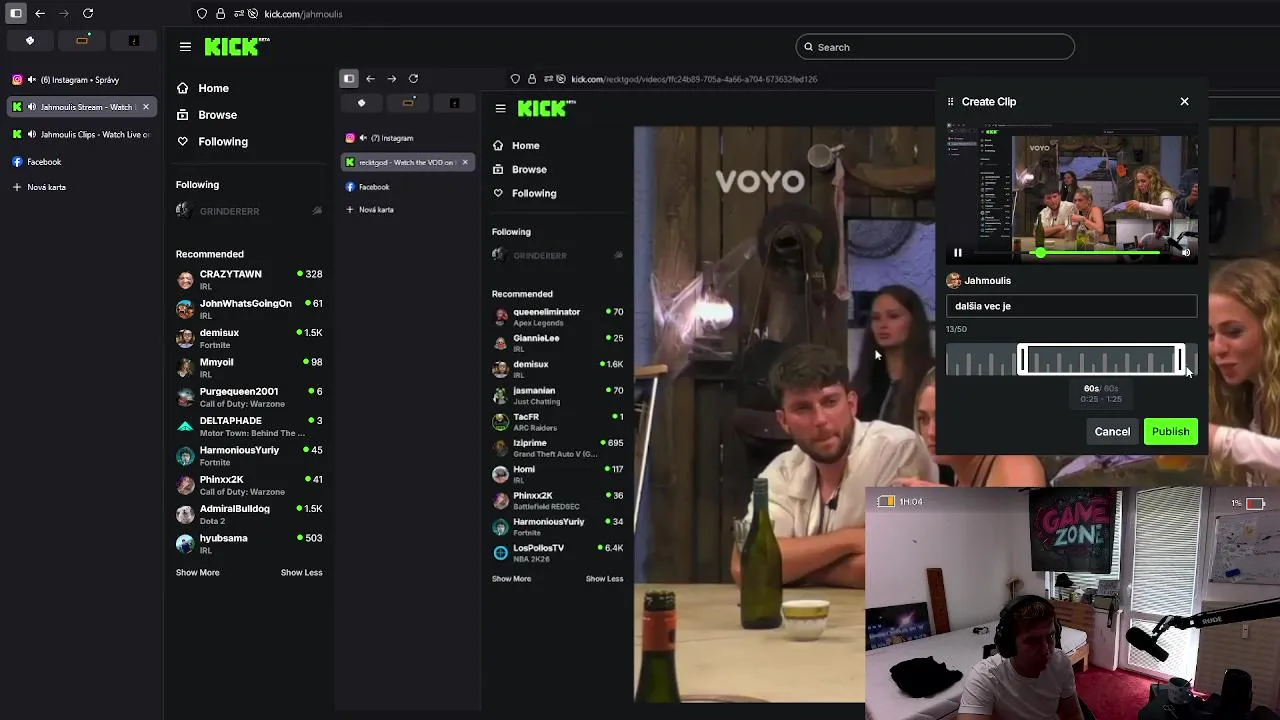
Task: Click third pinned dark tab icon in outer browser
Action: pos(134,41)
